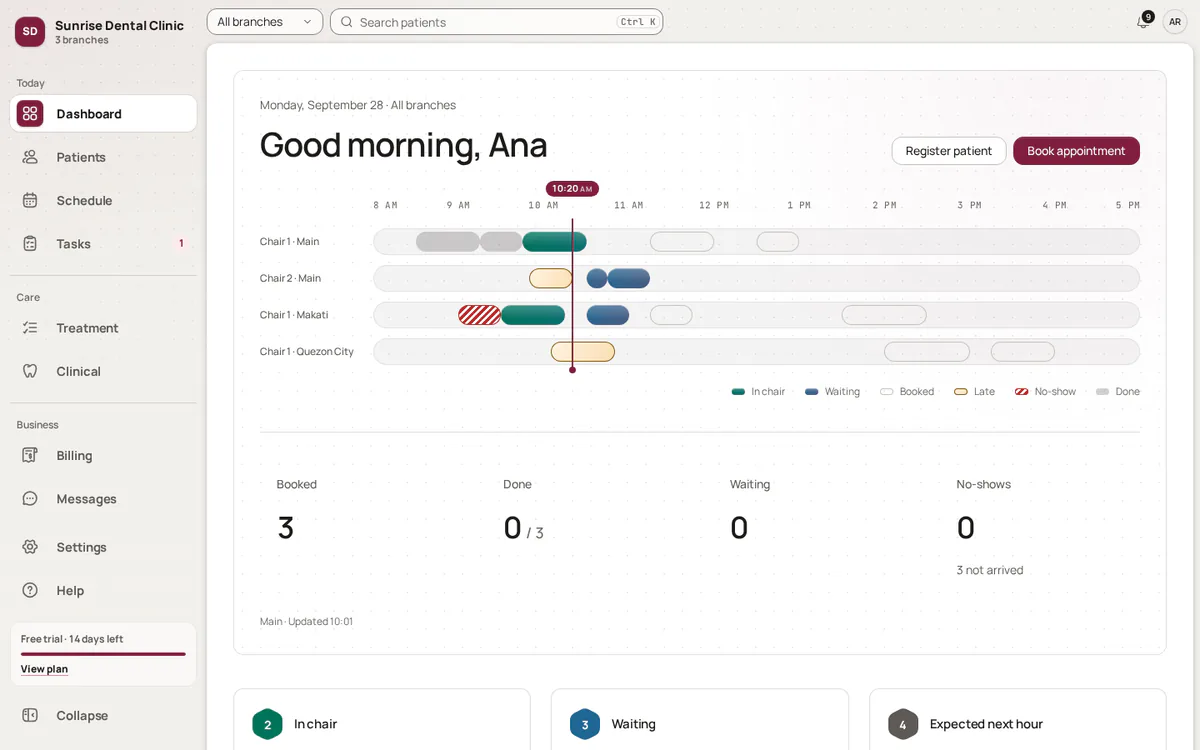
Task: Click the 'Done' stat label
Action: click(x=517, y=484)
